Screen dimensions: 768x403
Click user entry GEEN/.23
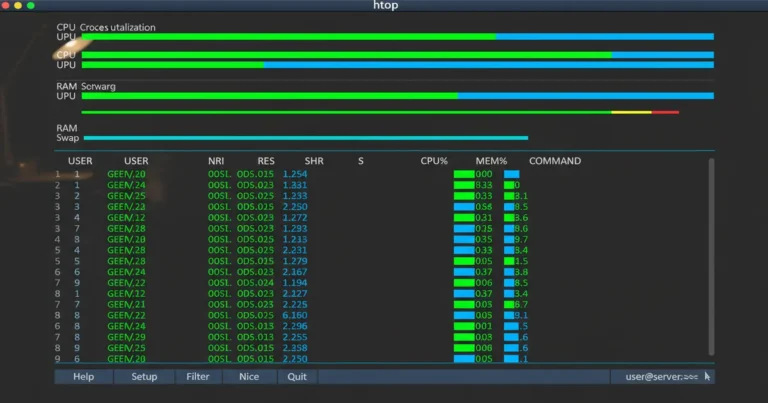pos(126,207)
